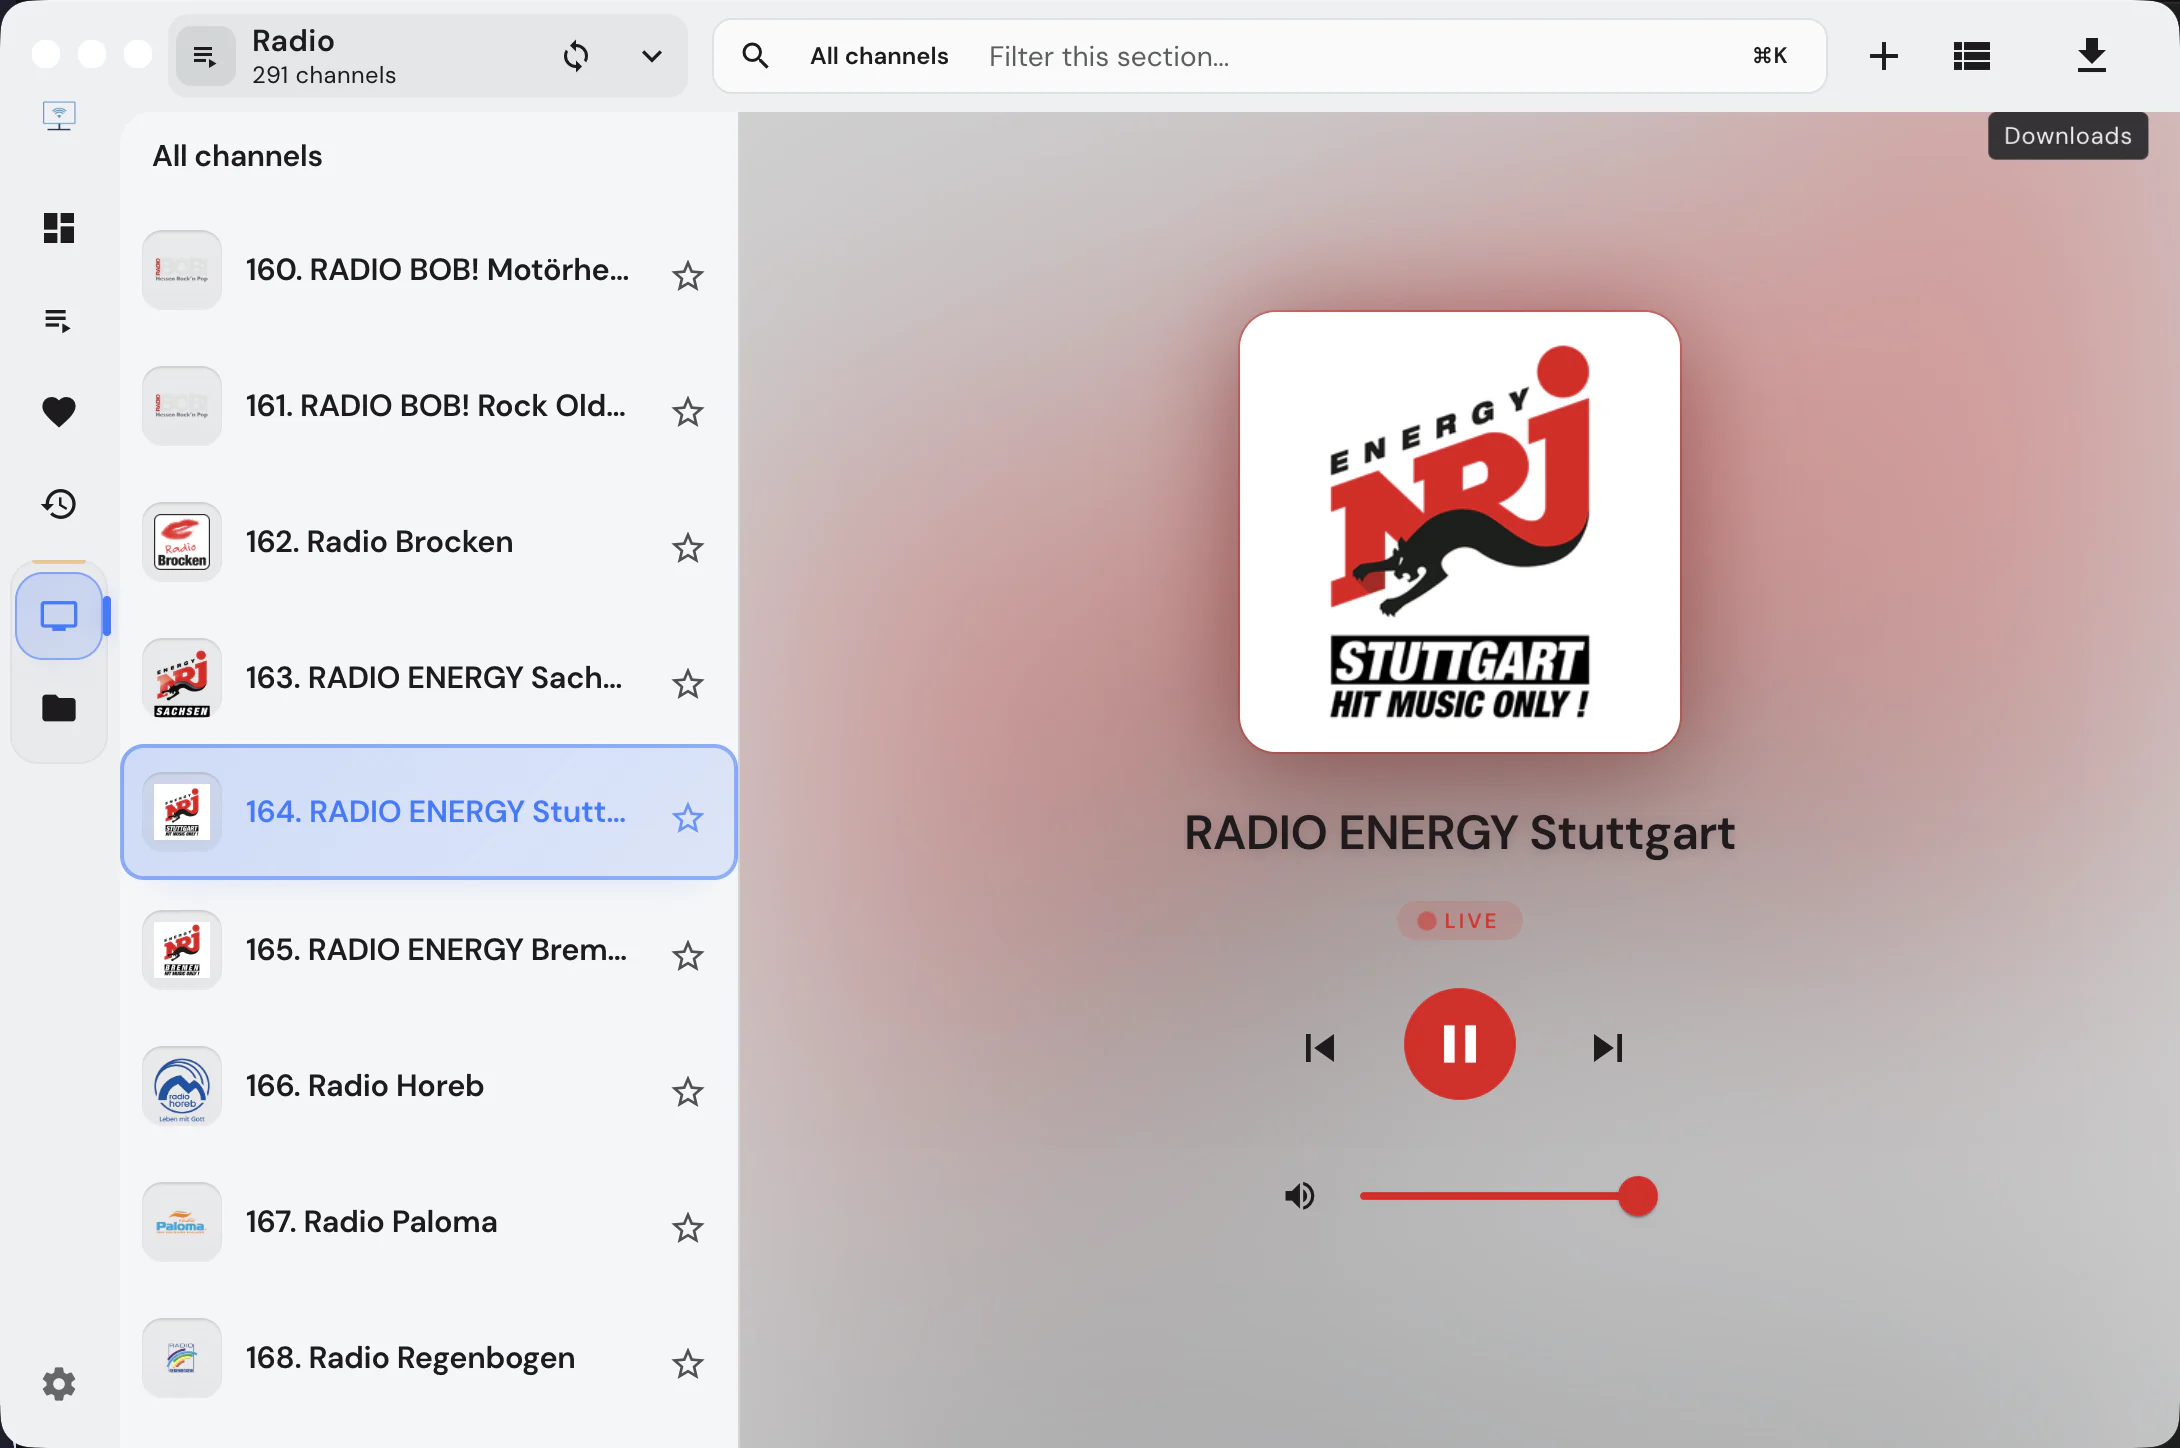Open settings gear in sidebar
This screenshot has height=1448, width=2180.
tap(59, 1384)
